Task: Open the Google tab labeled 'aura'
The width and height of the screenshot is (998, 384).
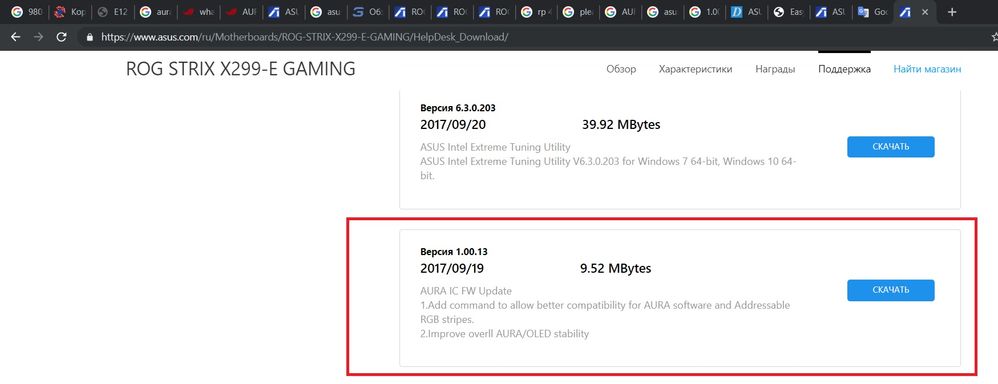Action: click(x=155, y=12)
